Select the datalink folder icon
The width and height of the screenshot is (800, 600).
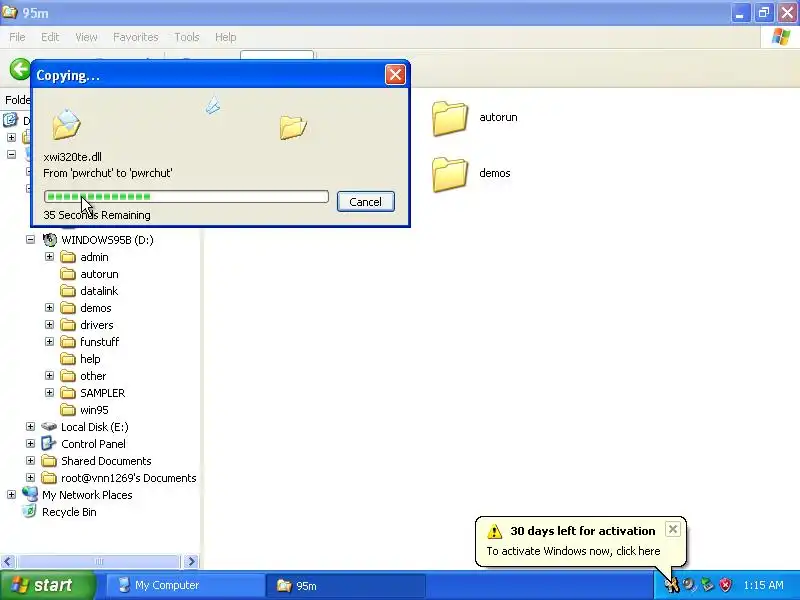tap(68, 291)
